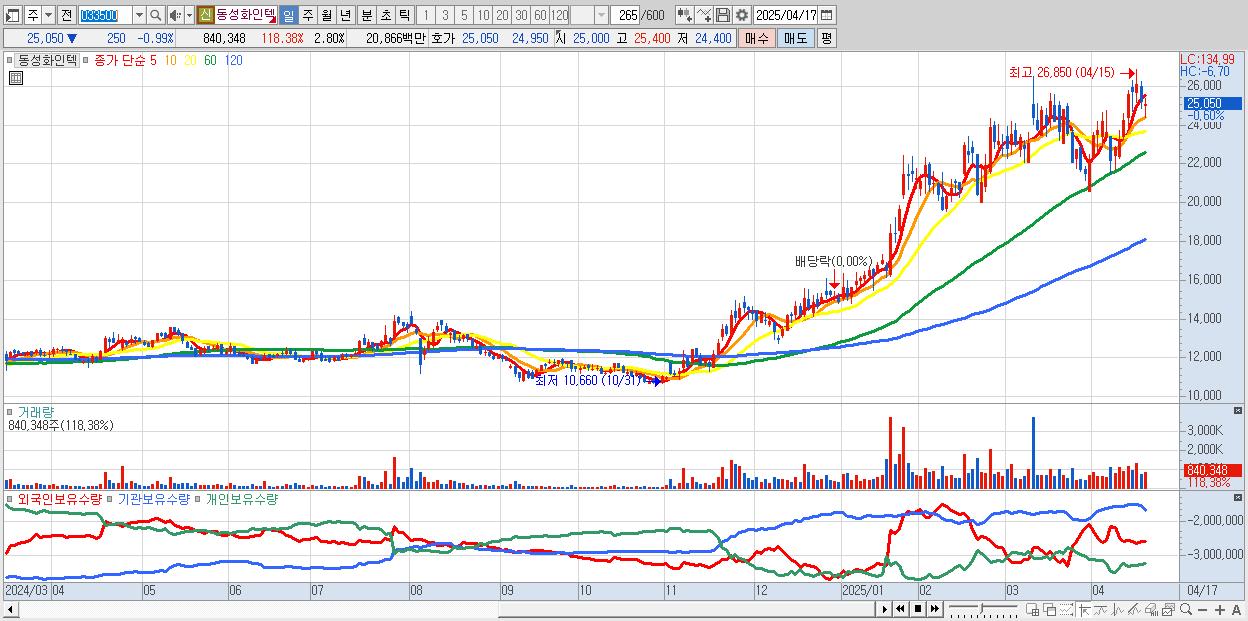Click the 30 interval button
Image resolution: width=1248 pixels, height=621 pixels.
coord(521,15)
